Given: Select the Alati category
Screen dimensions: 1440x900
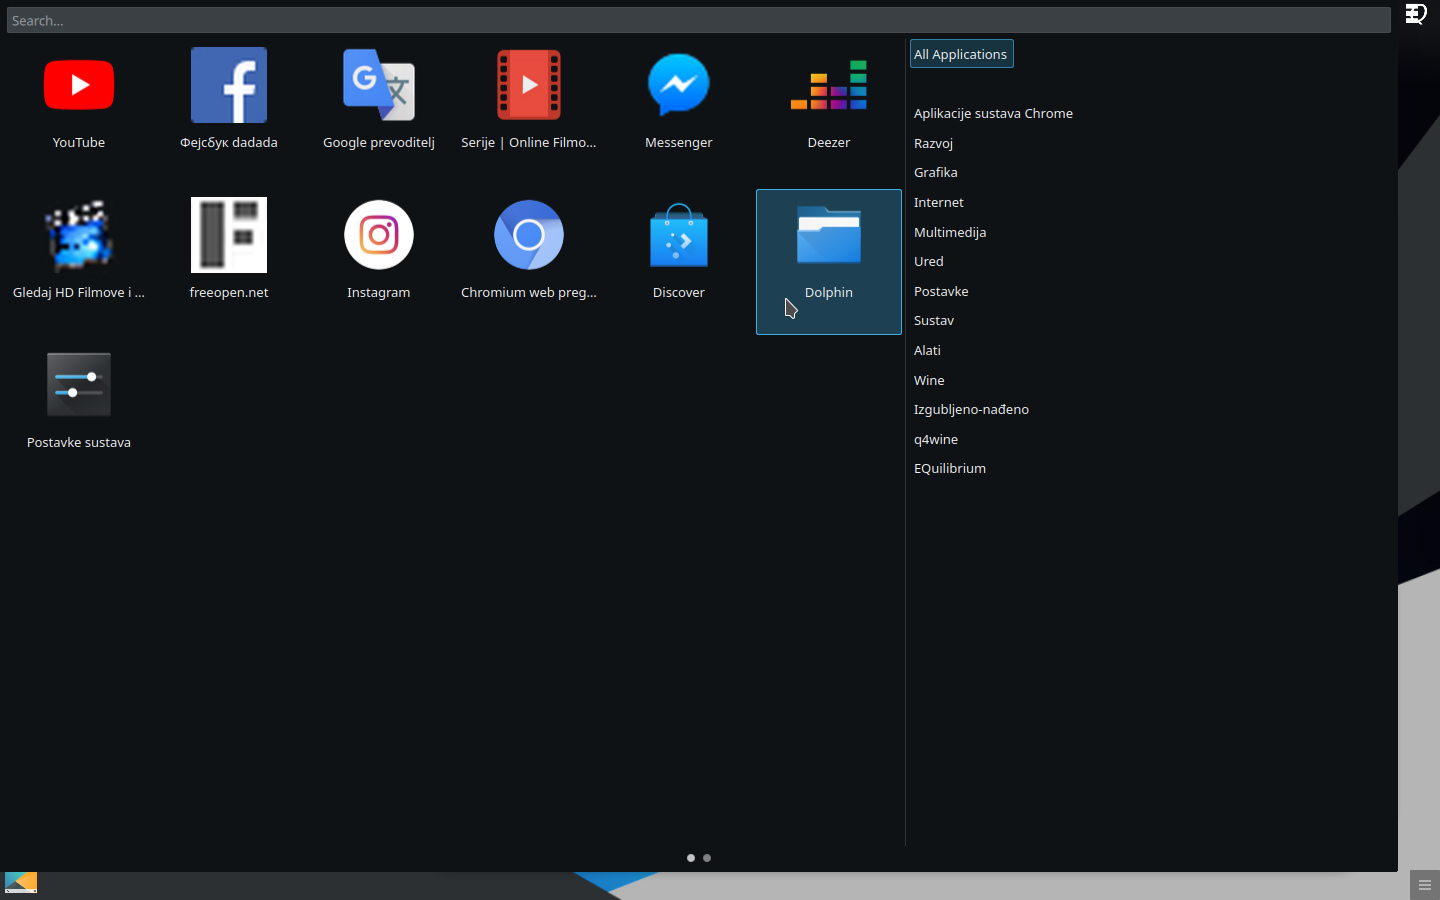Looking at the screenshot, I should click(x=926, y=350).
